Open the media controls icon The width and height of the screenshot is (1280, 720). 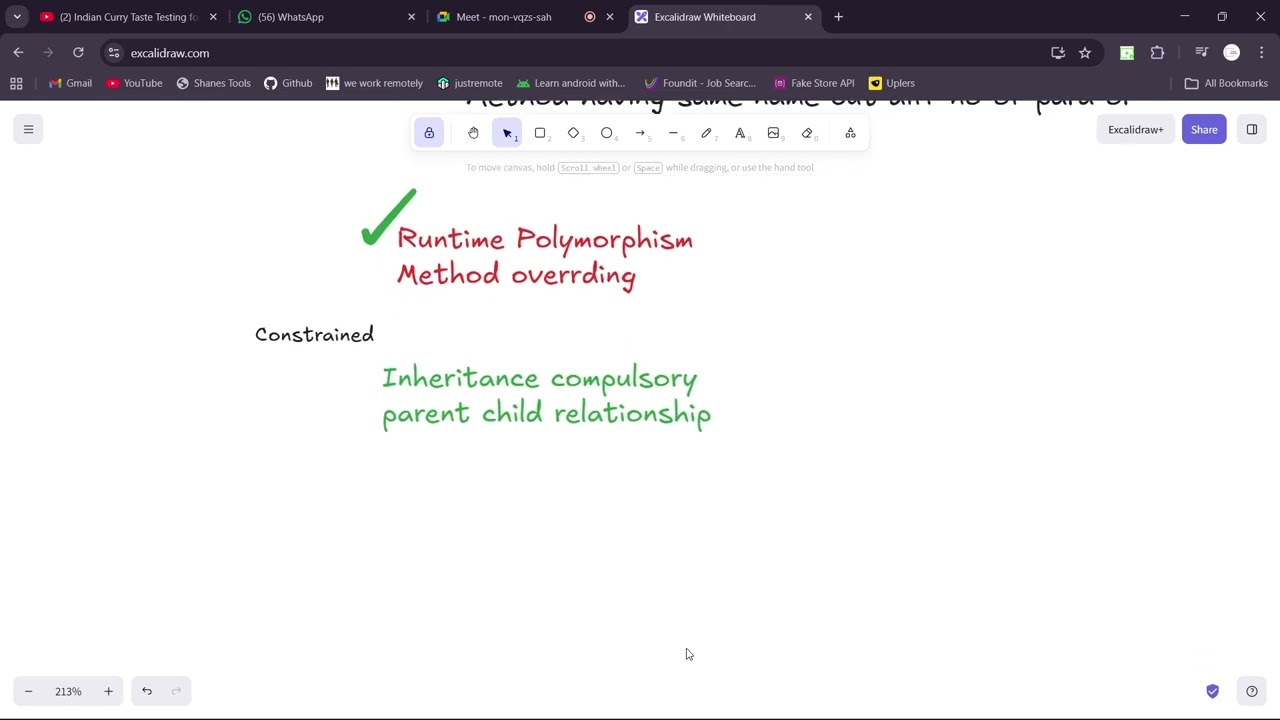[1202, 53]
